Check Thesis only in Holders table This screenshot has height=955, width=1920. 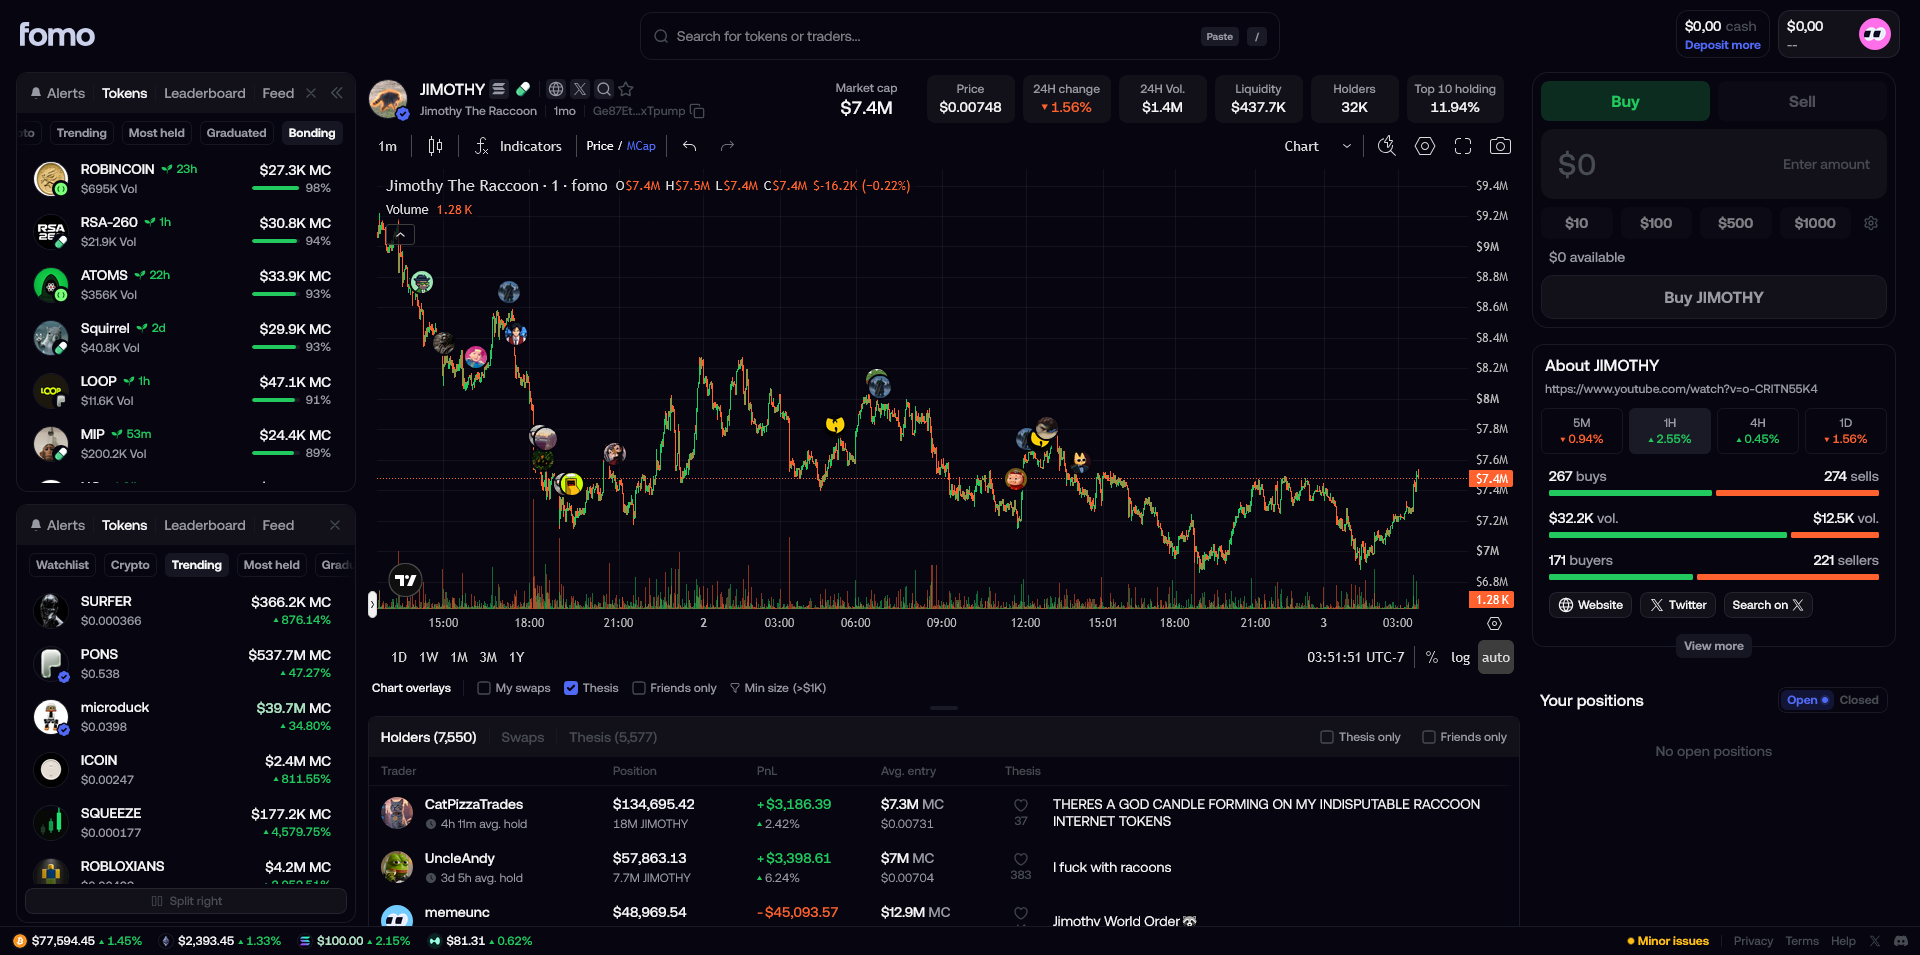tap(1327, 737)
